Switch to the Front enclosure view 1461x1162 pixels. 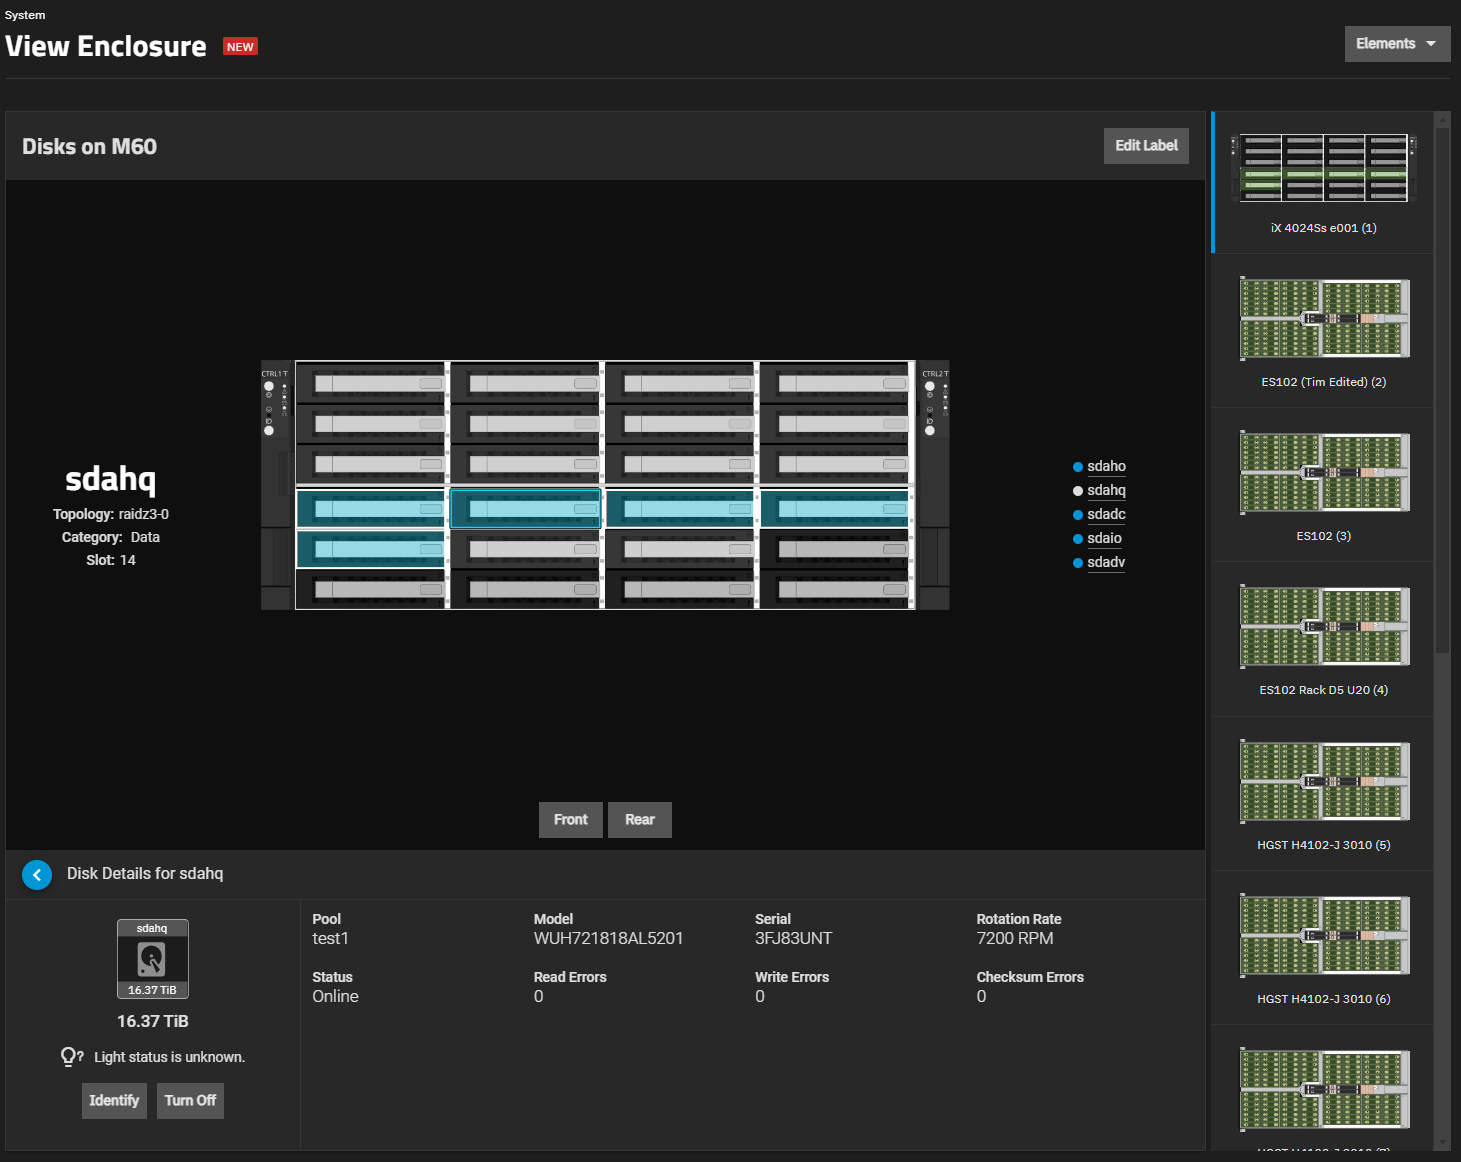[571, 820]
